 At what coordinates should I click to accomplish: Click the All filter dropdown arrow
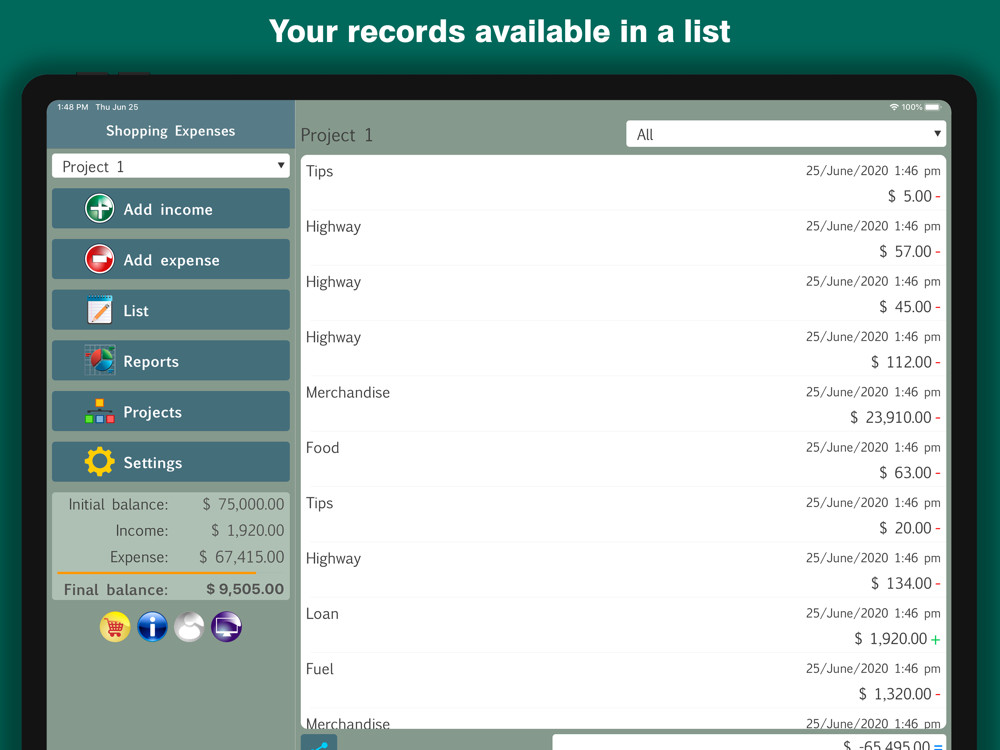937,134
